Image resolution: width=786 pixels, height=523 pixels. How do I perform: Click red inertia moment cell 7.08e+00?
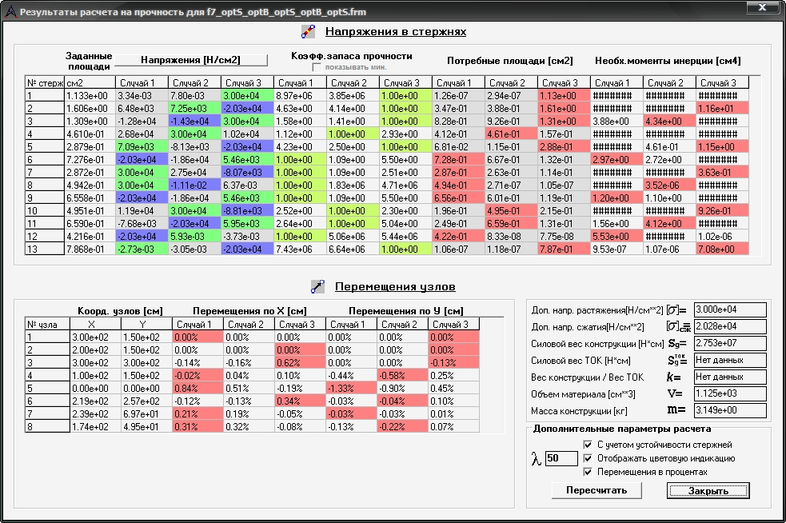pyautogui.click(x=722, y=249)
